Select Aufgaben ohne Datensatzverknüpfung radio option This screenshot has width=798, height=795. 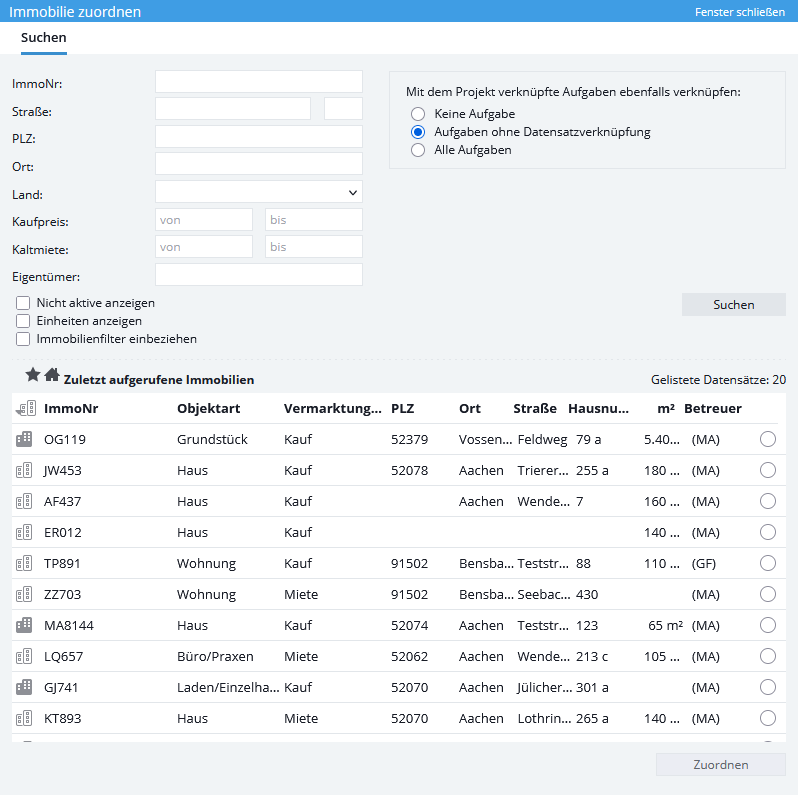point(418,132)
